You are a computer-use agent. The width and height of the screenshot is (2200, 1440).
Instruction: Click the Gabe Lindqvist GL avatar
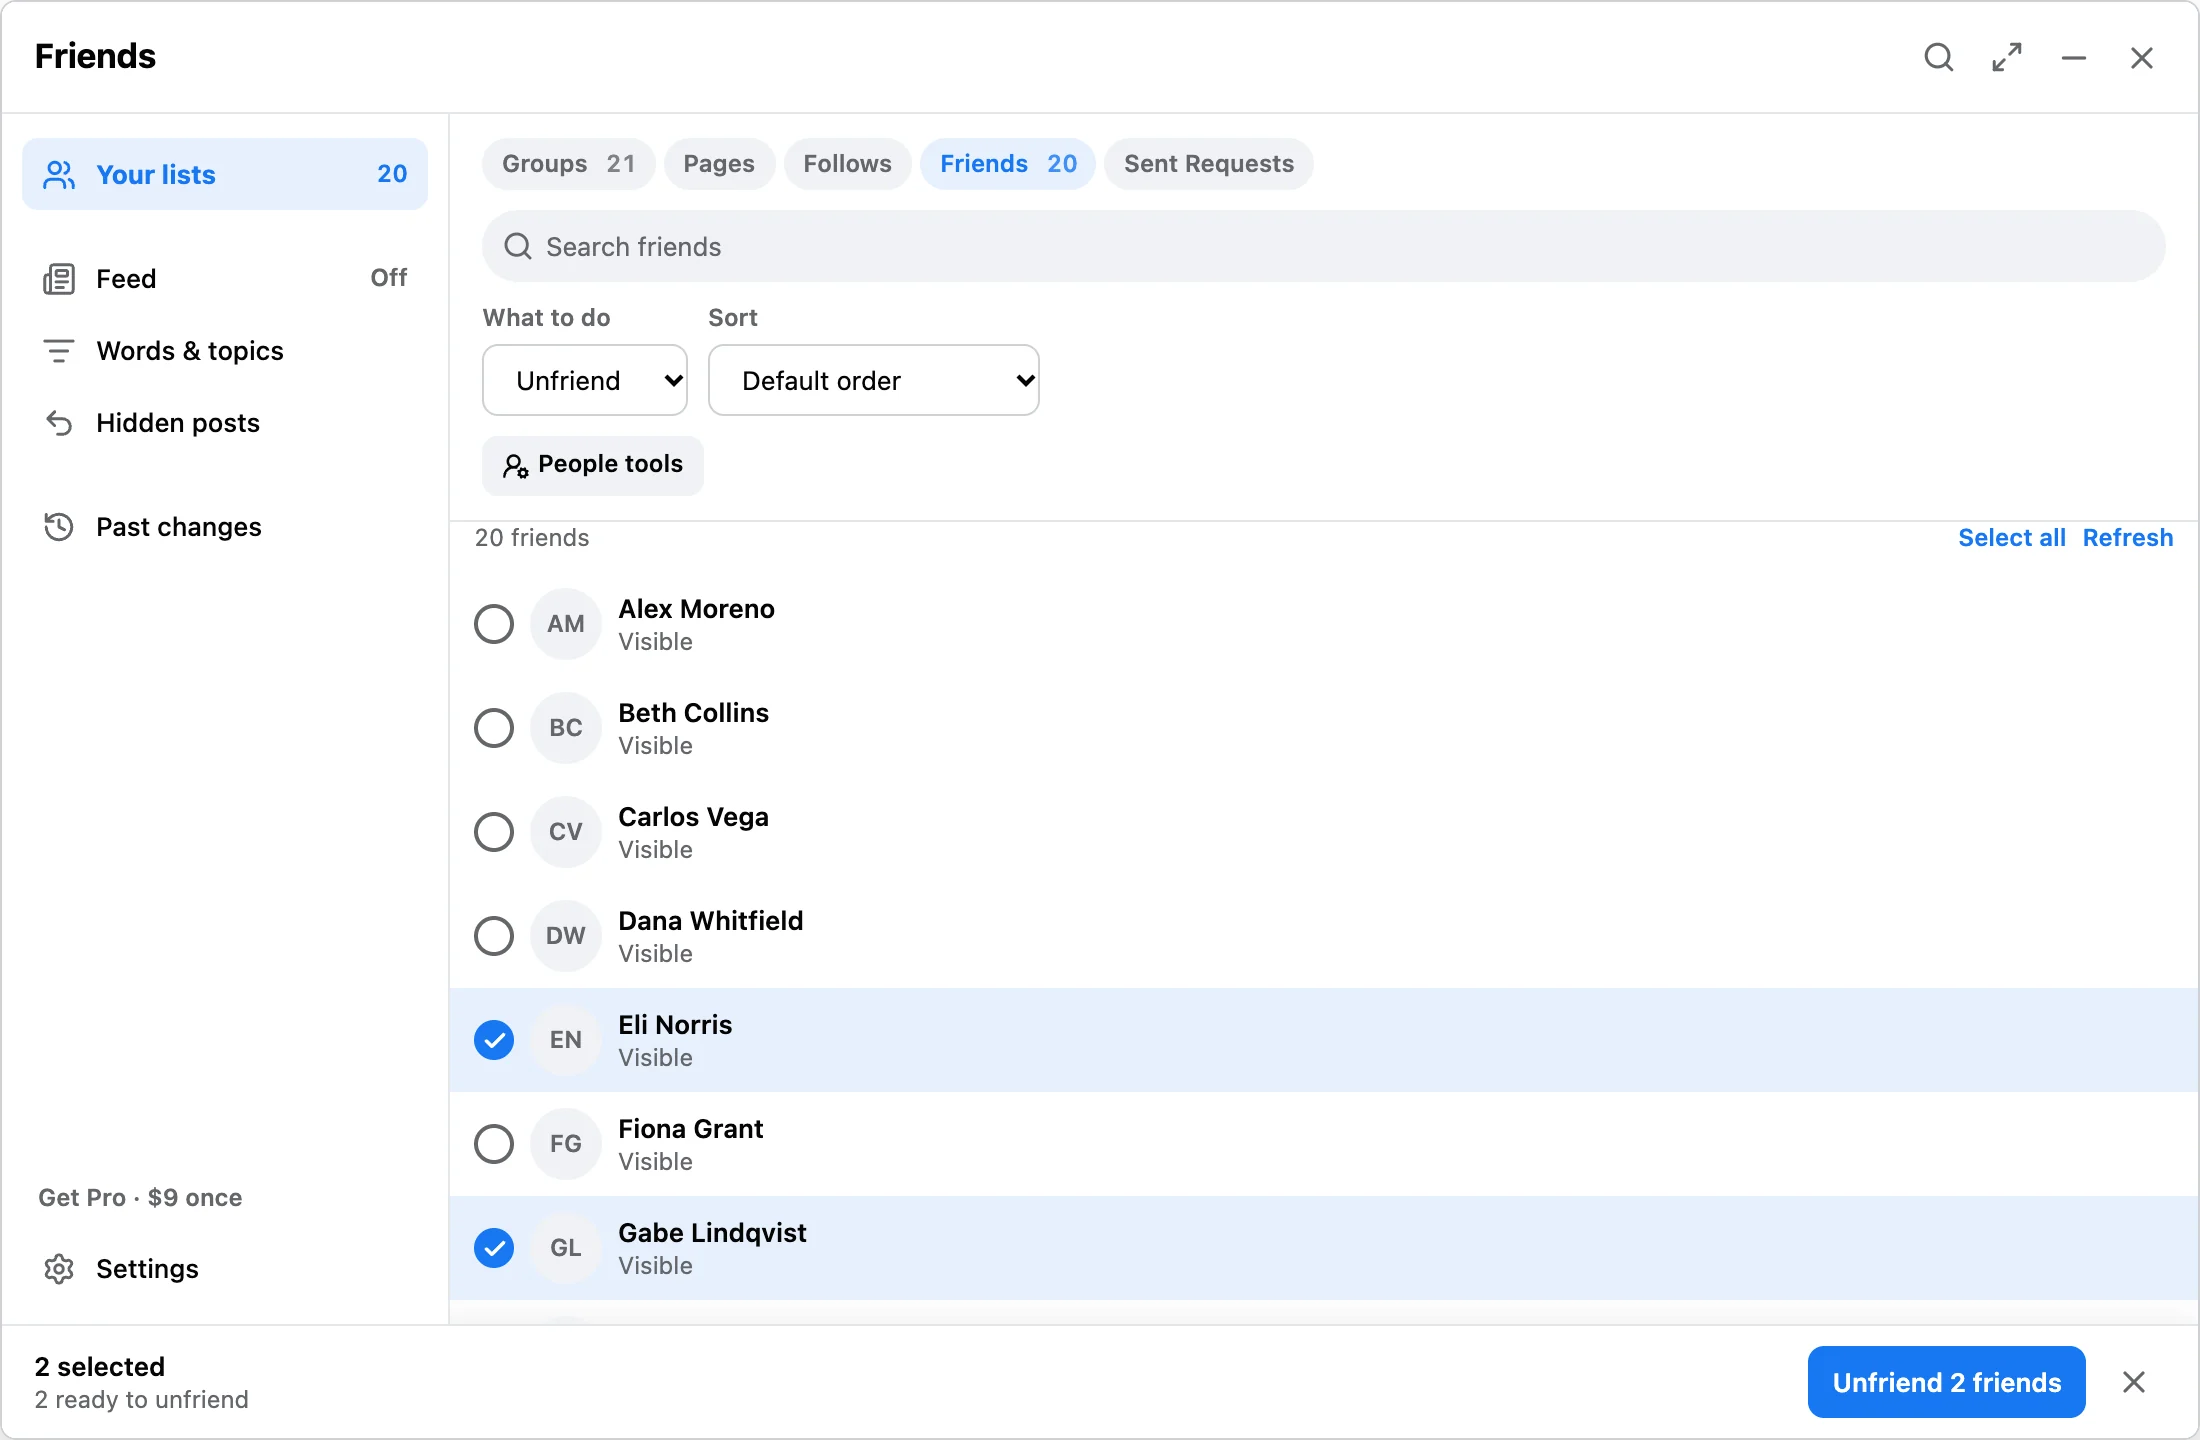(566, 1248)
